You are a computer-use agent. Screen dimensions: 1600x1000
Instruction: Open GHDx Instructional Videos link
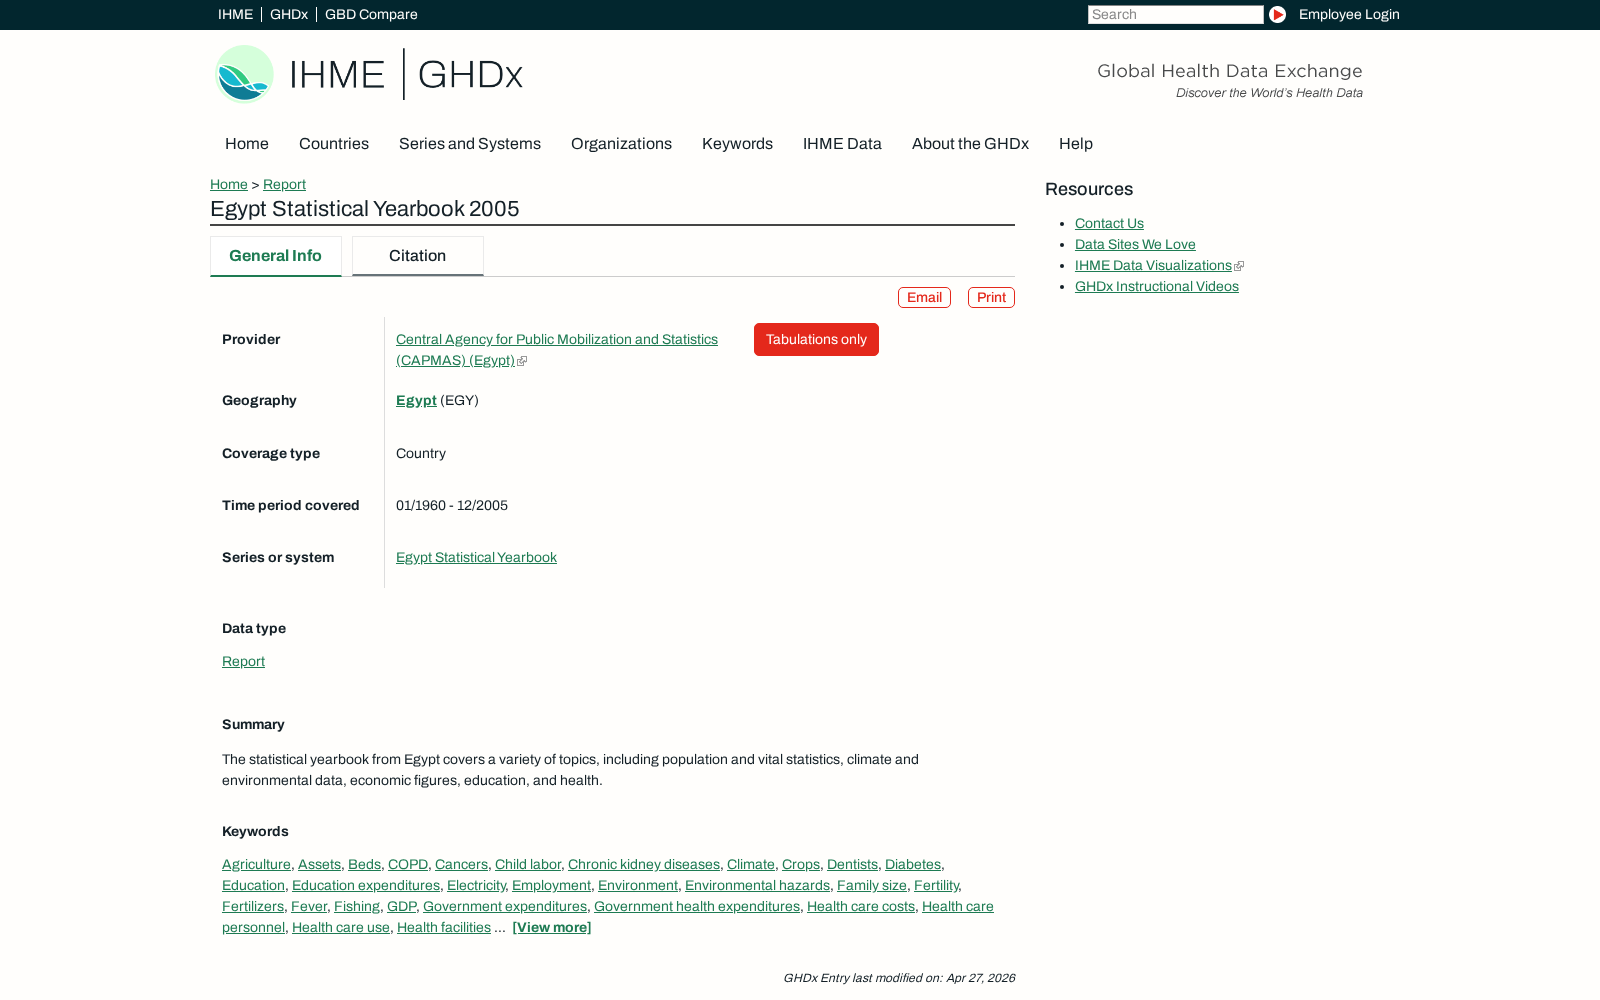[1156, 286]
